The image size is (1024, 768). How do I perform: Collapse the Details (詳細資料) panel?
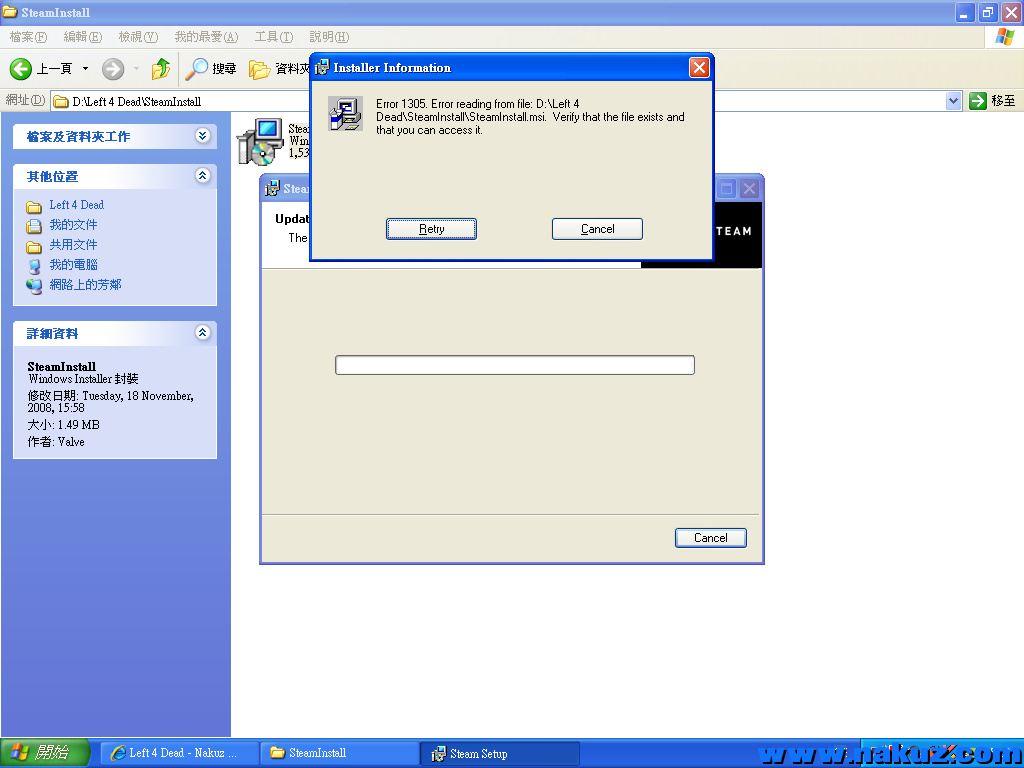[203, 333]
